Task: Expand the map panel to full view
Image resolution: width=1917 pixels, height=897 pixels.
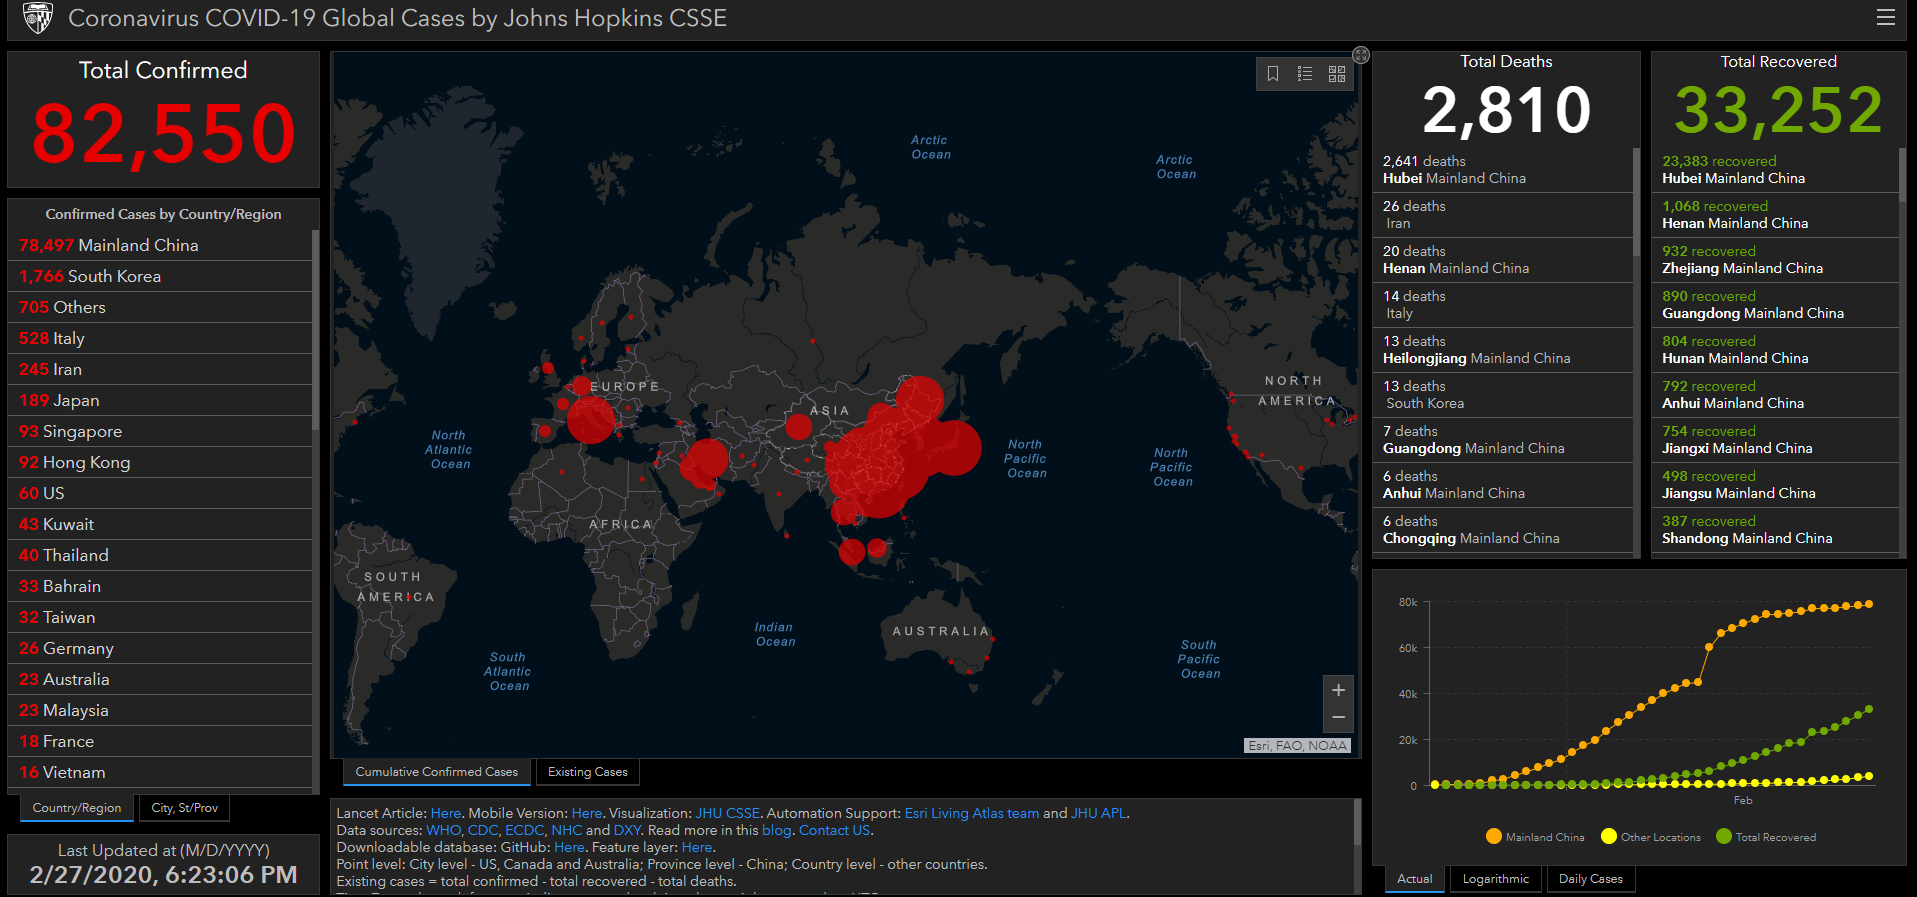Action: click(x=1361, y=55)
